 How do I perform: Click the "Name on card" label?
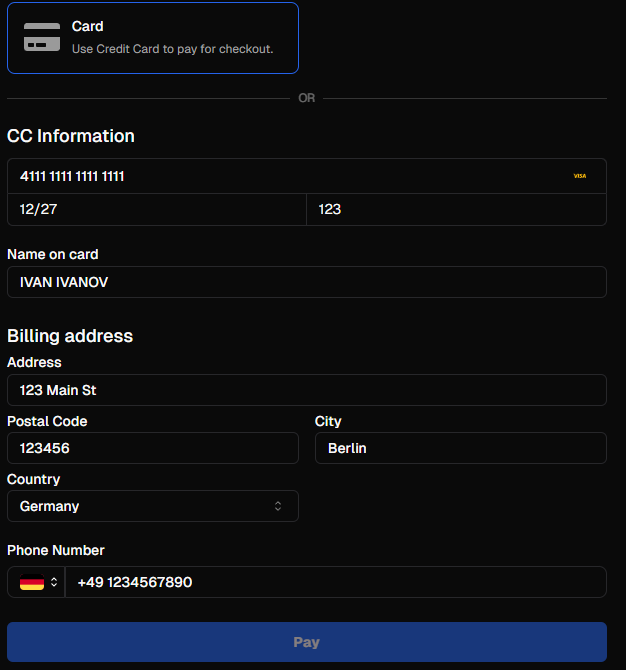click(x=53, y=254)
